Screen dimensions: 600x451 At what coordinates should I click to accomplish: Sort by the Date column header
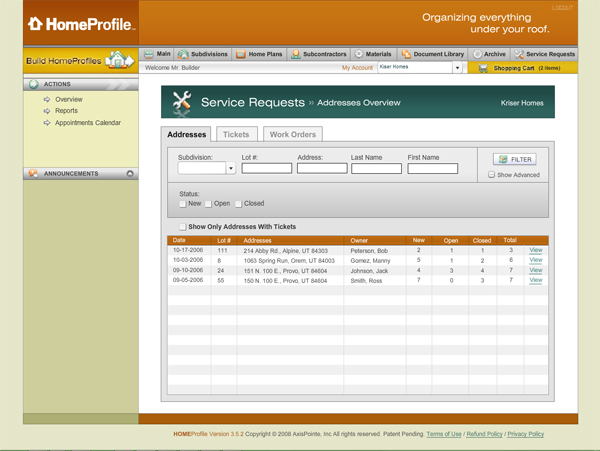tap(179, 240)
